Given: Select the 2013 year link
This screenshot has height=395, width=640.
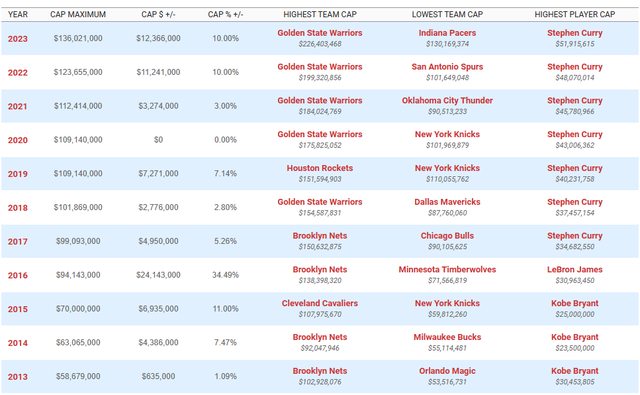Looking at the screenshot, I should pos(18,377).
